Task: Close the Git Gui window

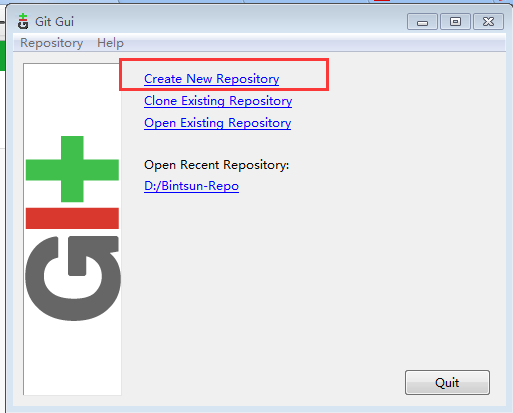Action: (x=488, y=22)
